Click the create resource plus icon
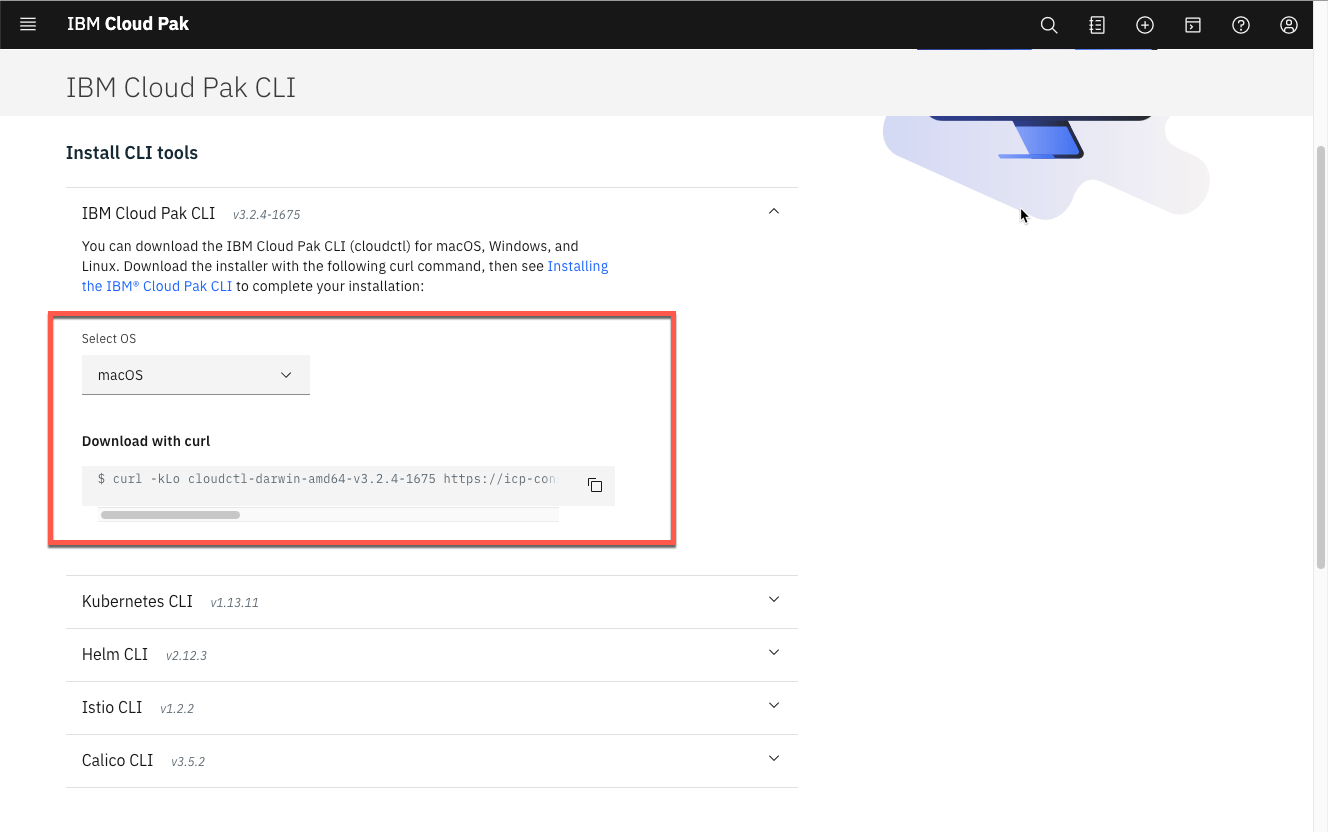1328x832 pixels. click(1145, 25)
